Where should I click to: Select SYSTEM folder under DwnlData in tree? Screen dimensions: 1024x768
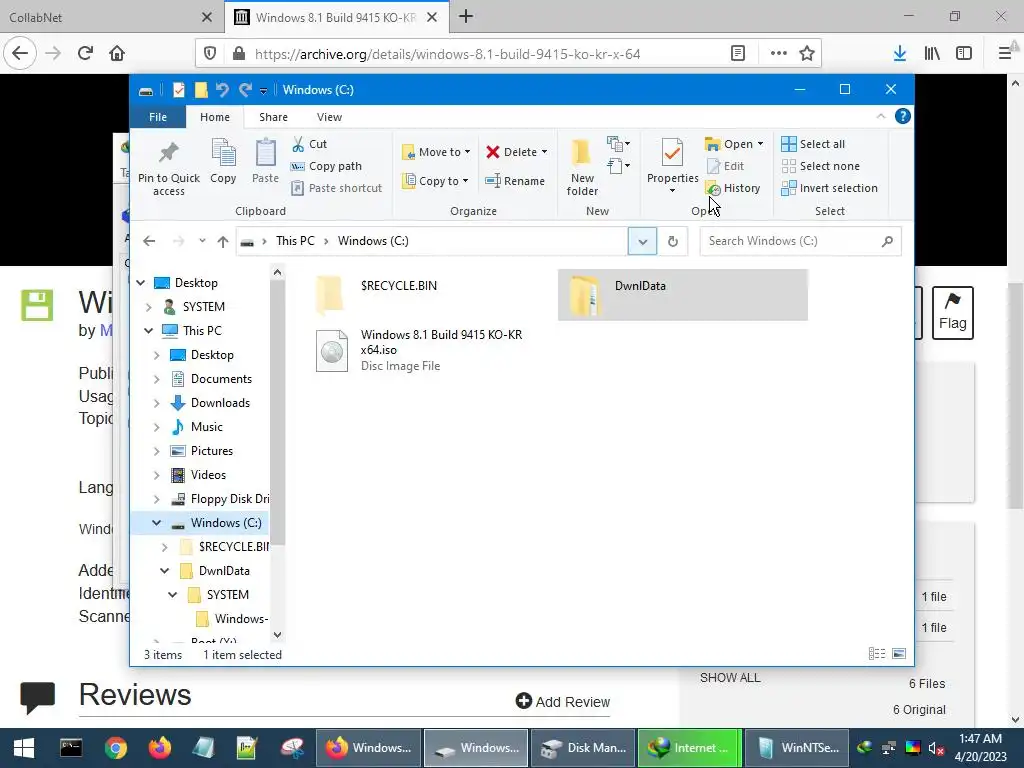point(227,595)
